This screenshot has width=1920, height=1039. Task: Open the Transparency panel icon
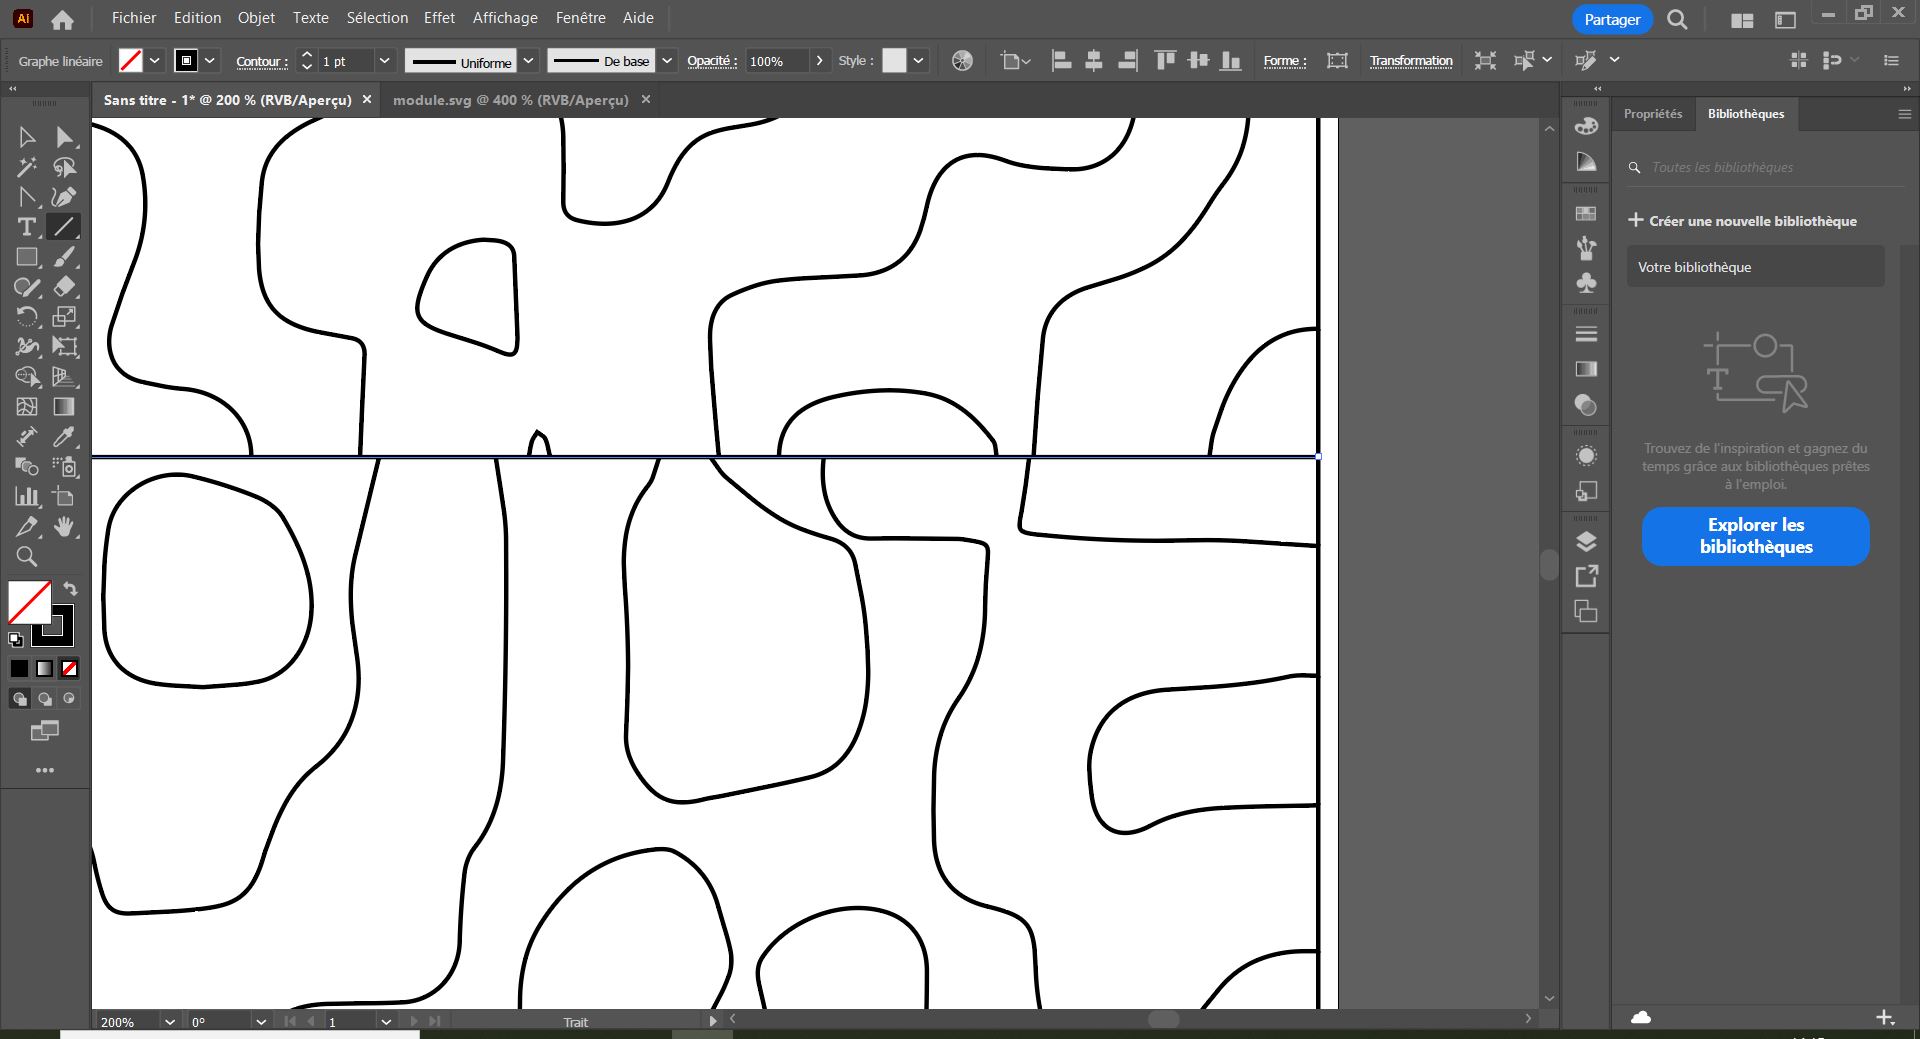coord(1586,405)
